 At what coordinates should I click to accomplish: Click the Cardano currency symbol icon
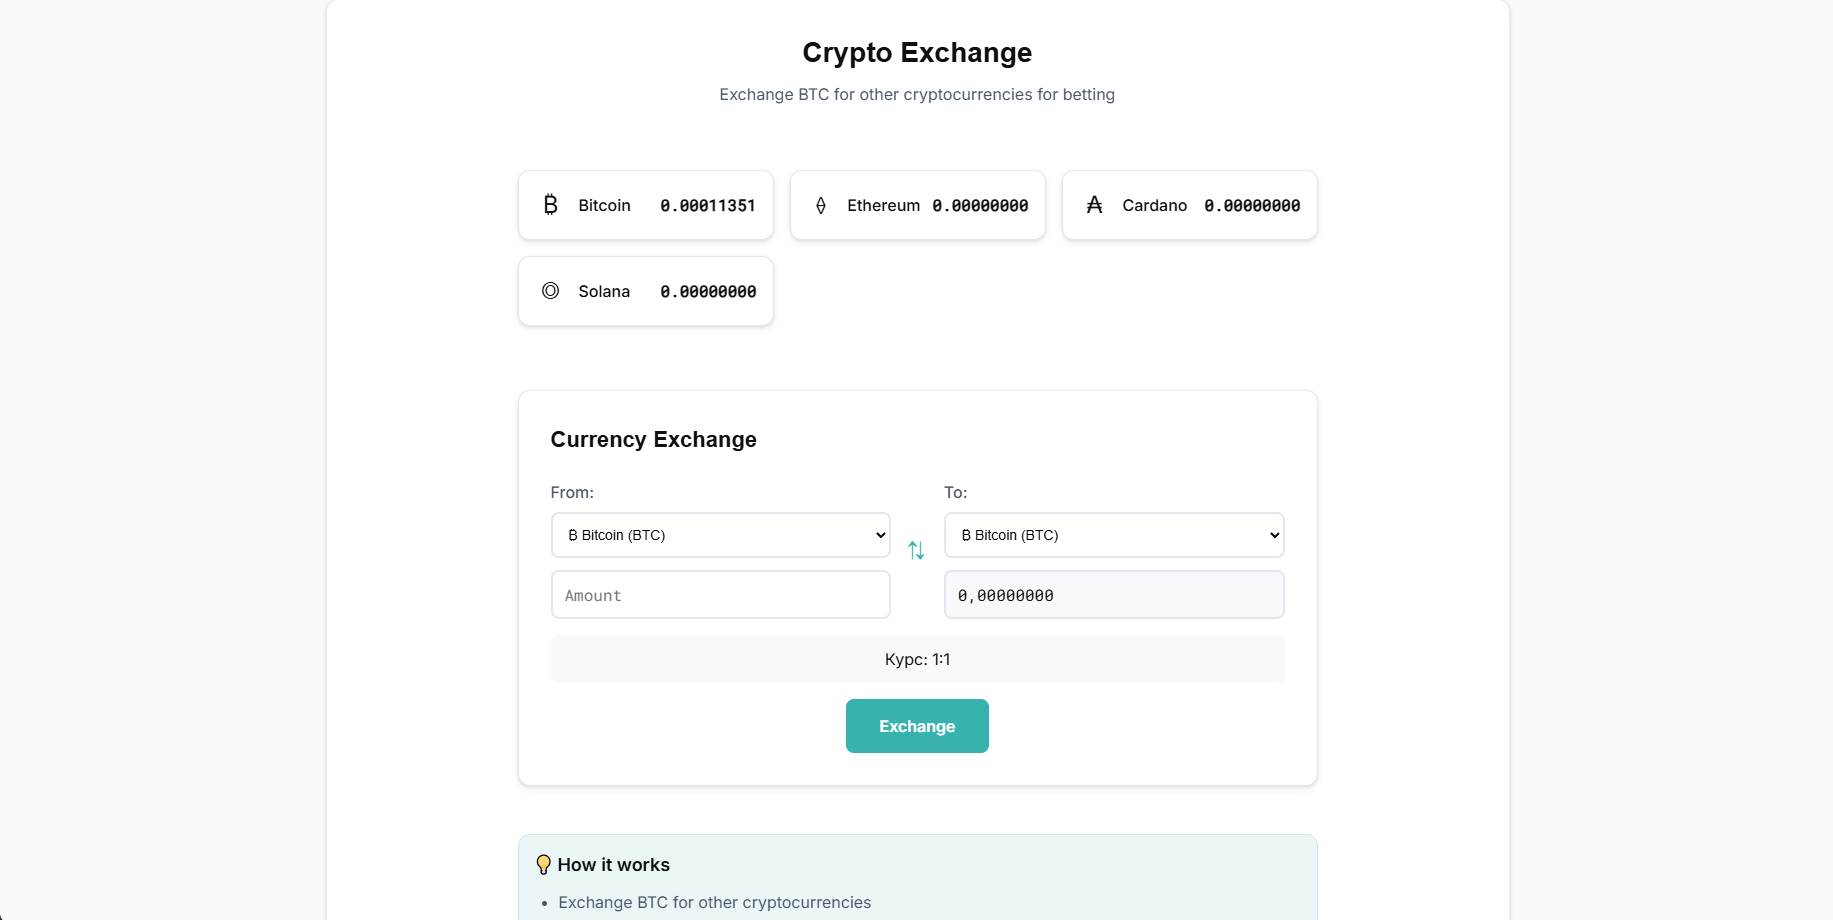(1094, 205)
